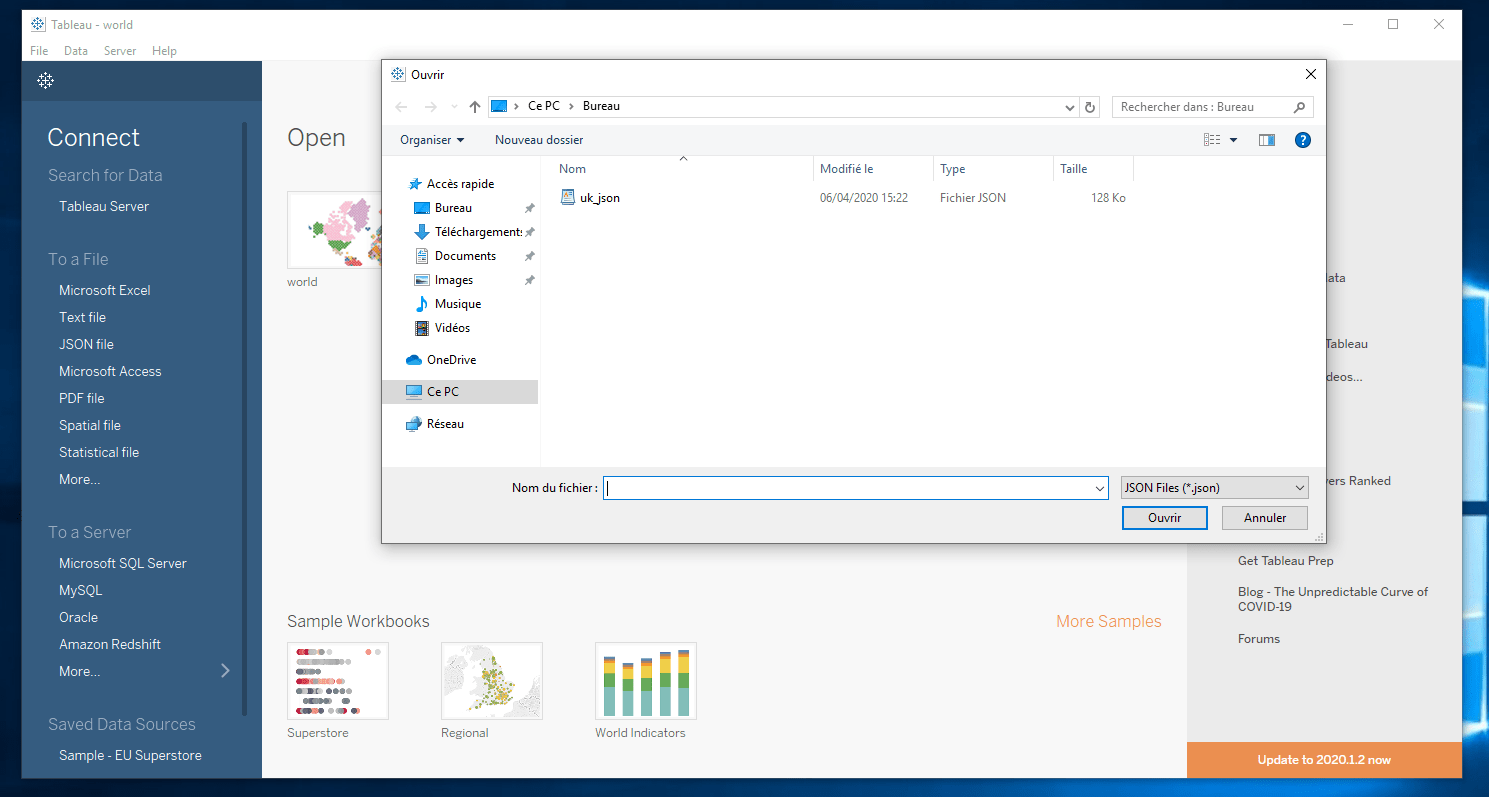Connect to a Text file
This screenshot has height=797, width=1489.
[82, 317]
